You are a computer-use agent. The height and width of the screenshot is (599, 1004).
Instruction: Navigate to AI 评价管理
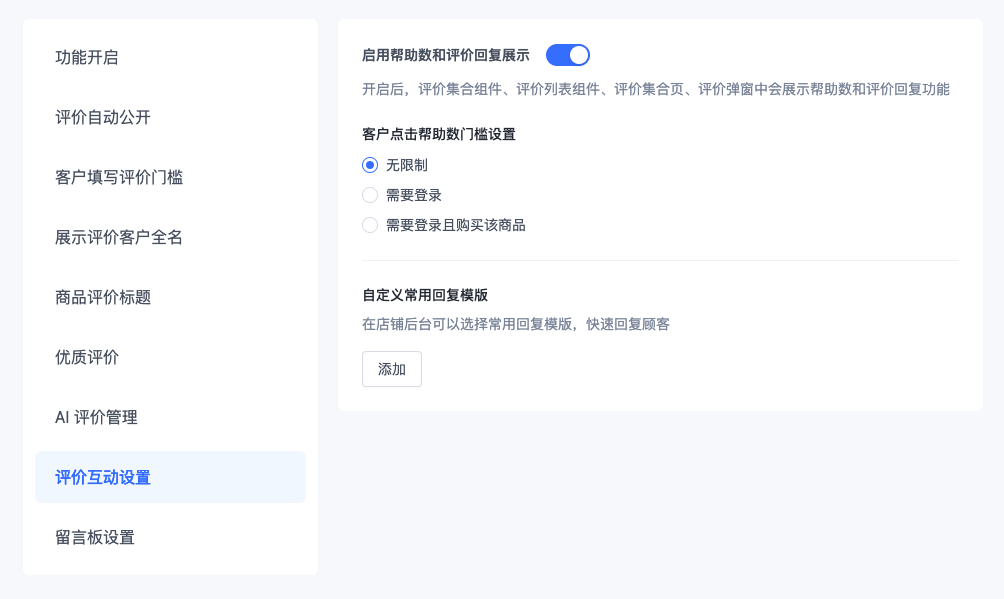coord(170,418)
